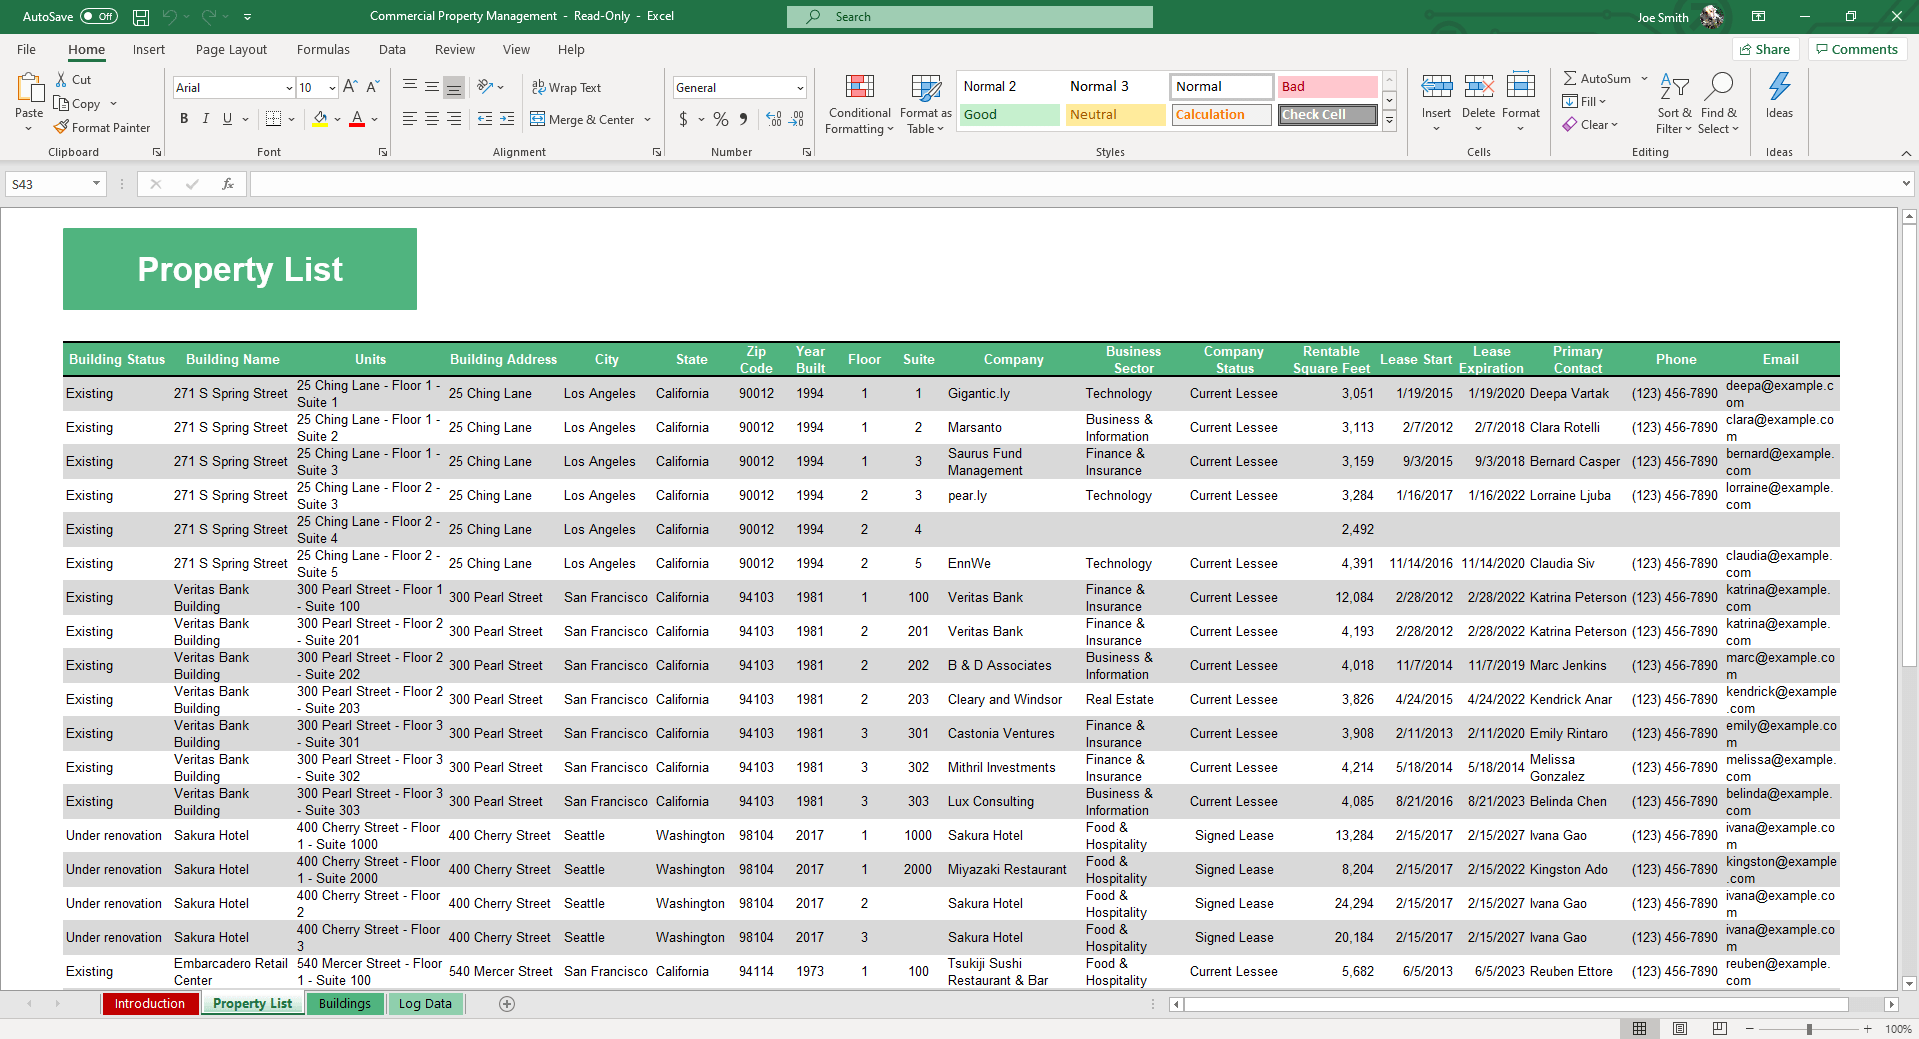Open the Conditional Formatting tool

(x=858, y=104)
